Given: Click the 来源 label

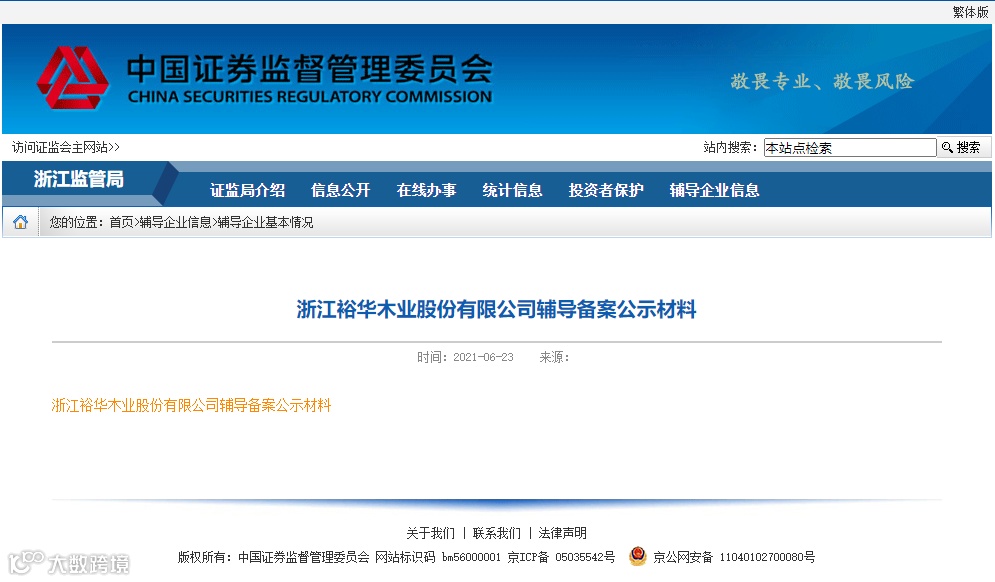Looking at the screenshot, I should click(554, 357).
